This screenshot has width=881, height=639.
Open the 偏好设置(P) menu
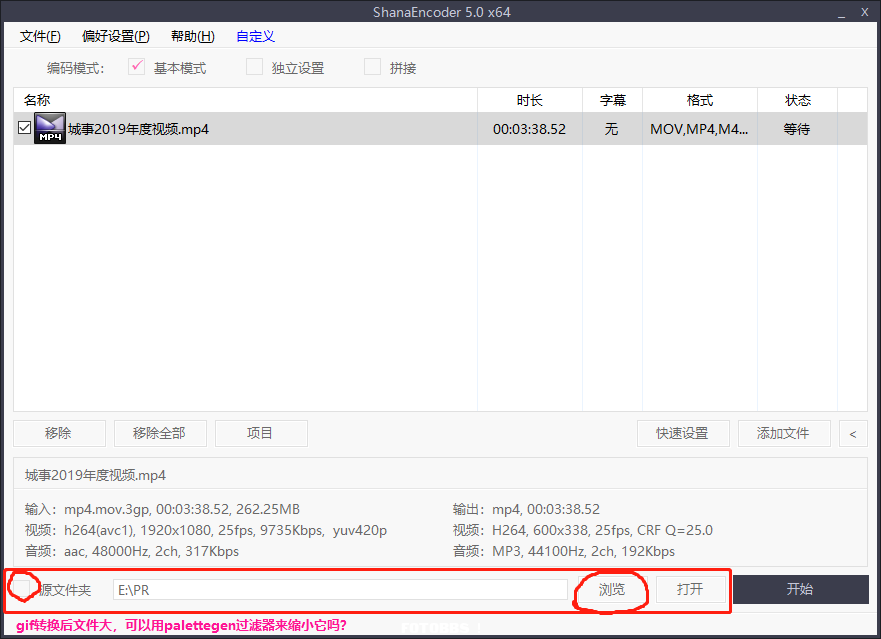(x=116, y=37)
